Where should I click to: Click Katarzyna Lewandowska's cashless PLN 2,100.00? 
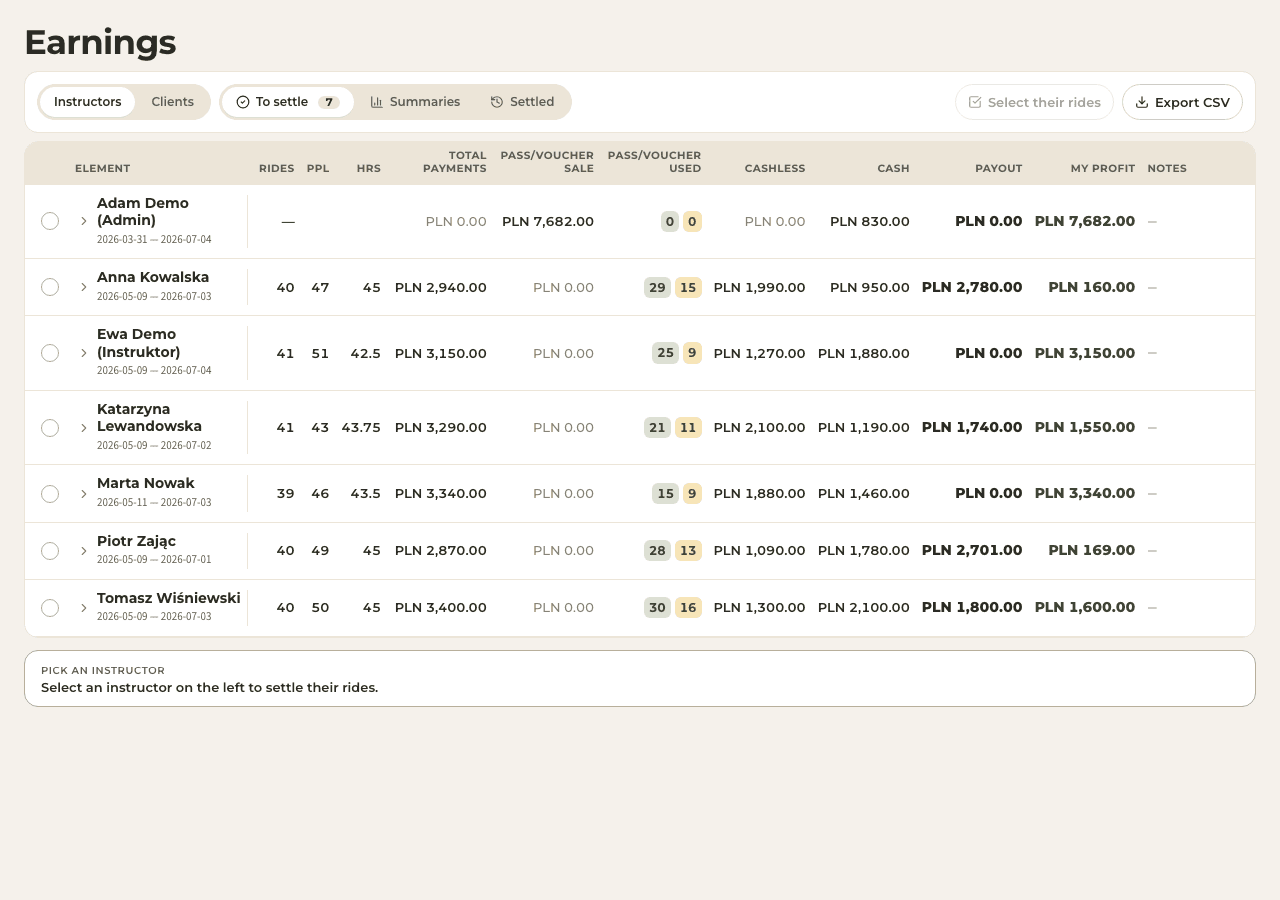point(759,428)
